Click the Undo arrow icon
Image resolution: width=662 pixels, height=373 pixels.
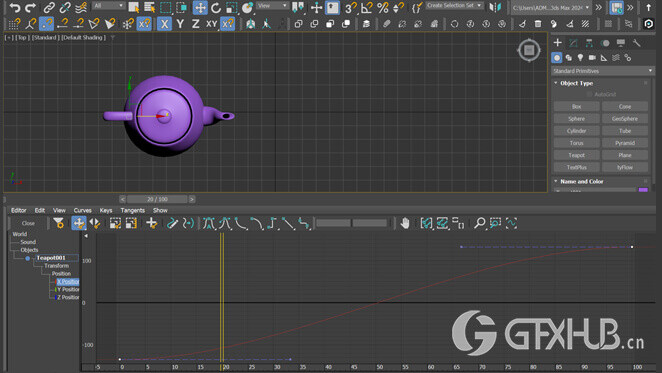pos(14,8)
